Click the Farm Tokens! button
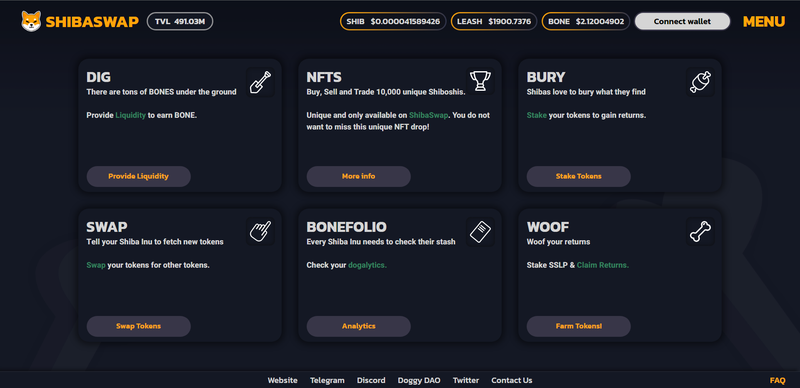 click(578, 326)
